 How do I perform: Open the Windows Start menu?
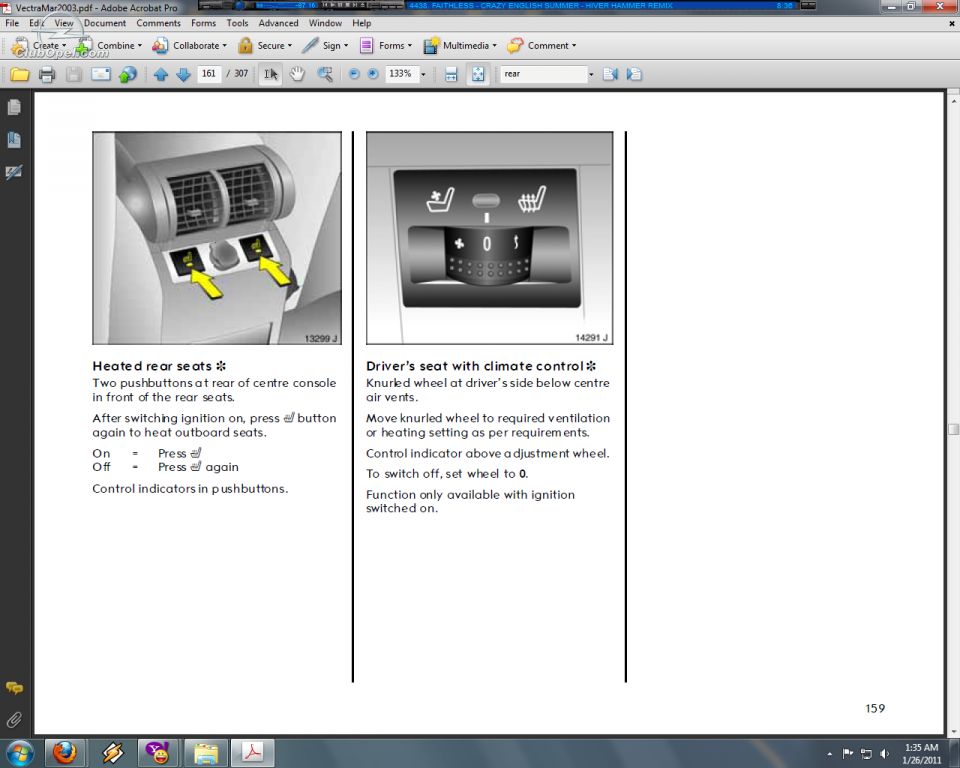tap(20, 753)
